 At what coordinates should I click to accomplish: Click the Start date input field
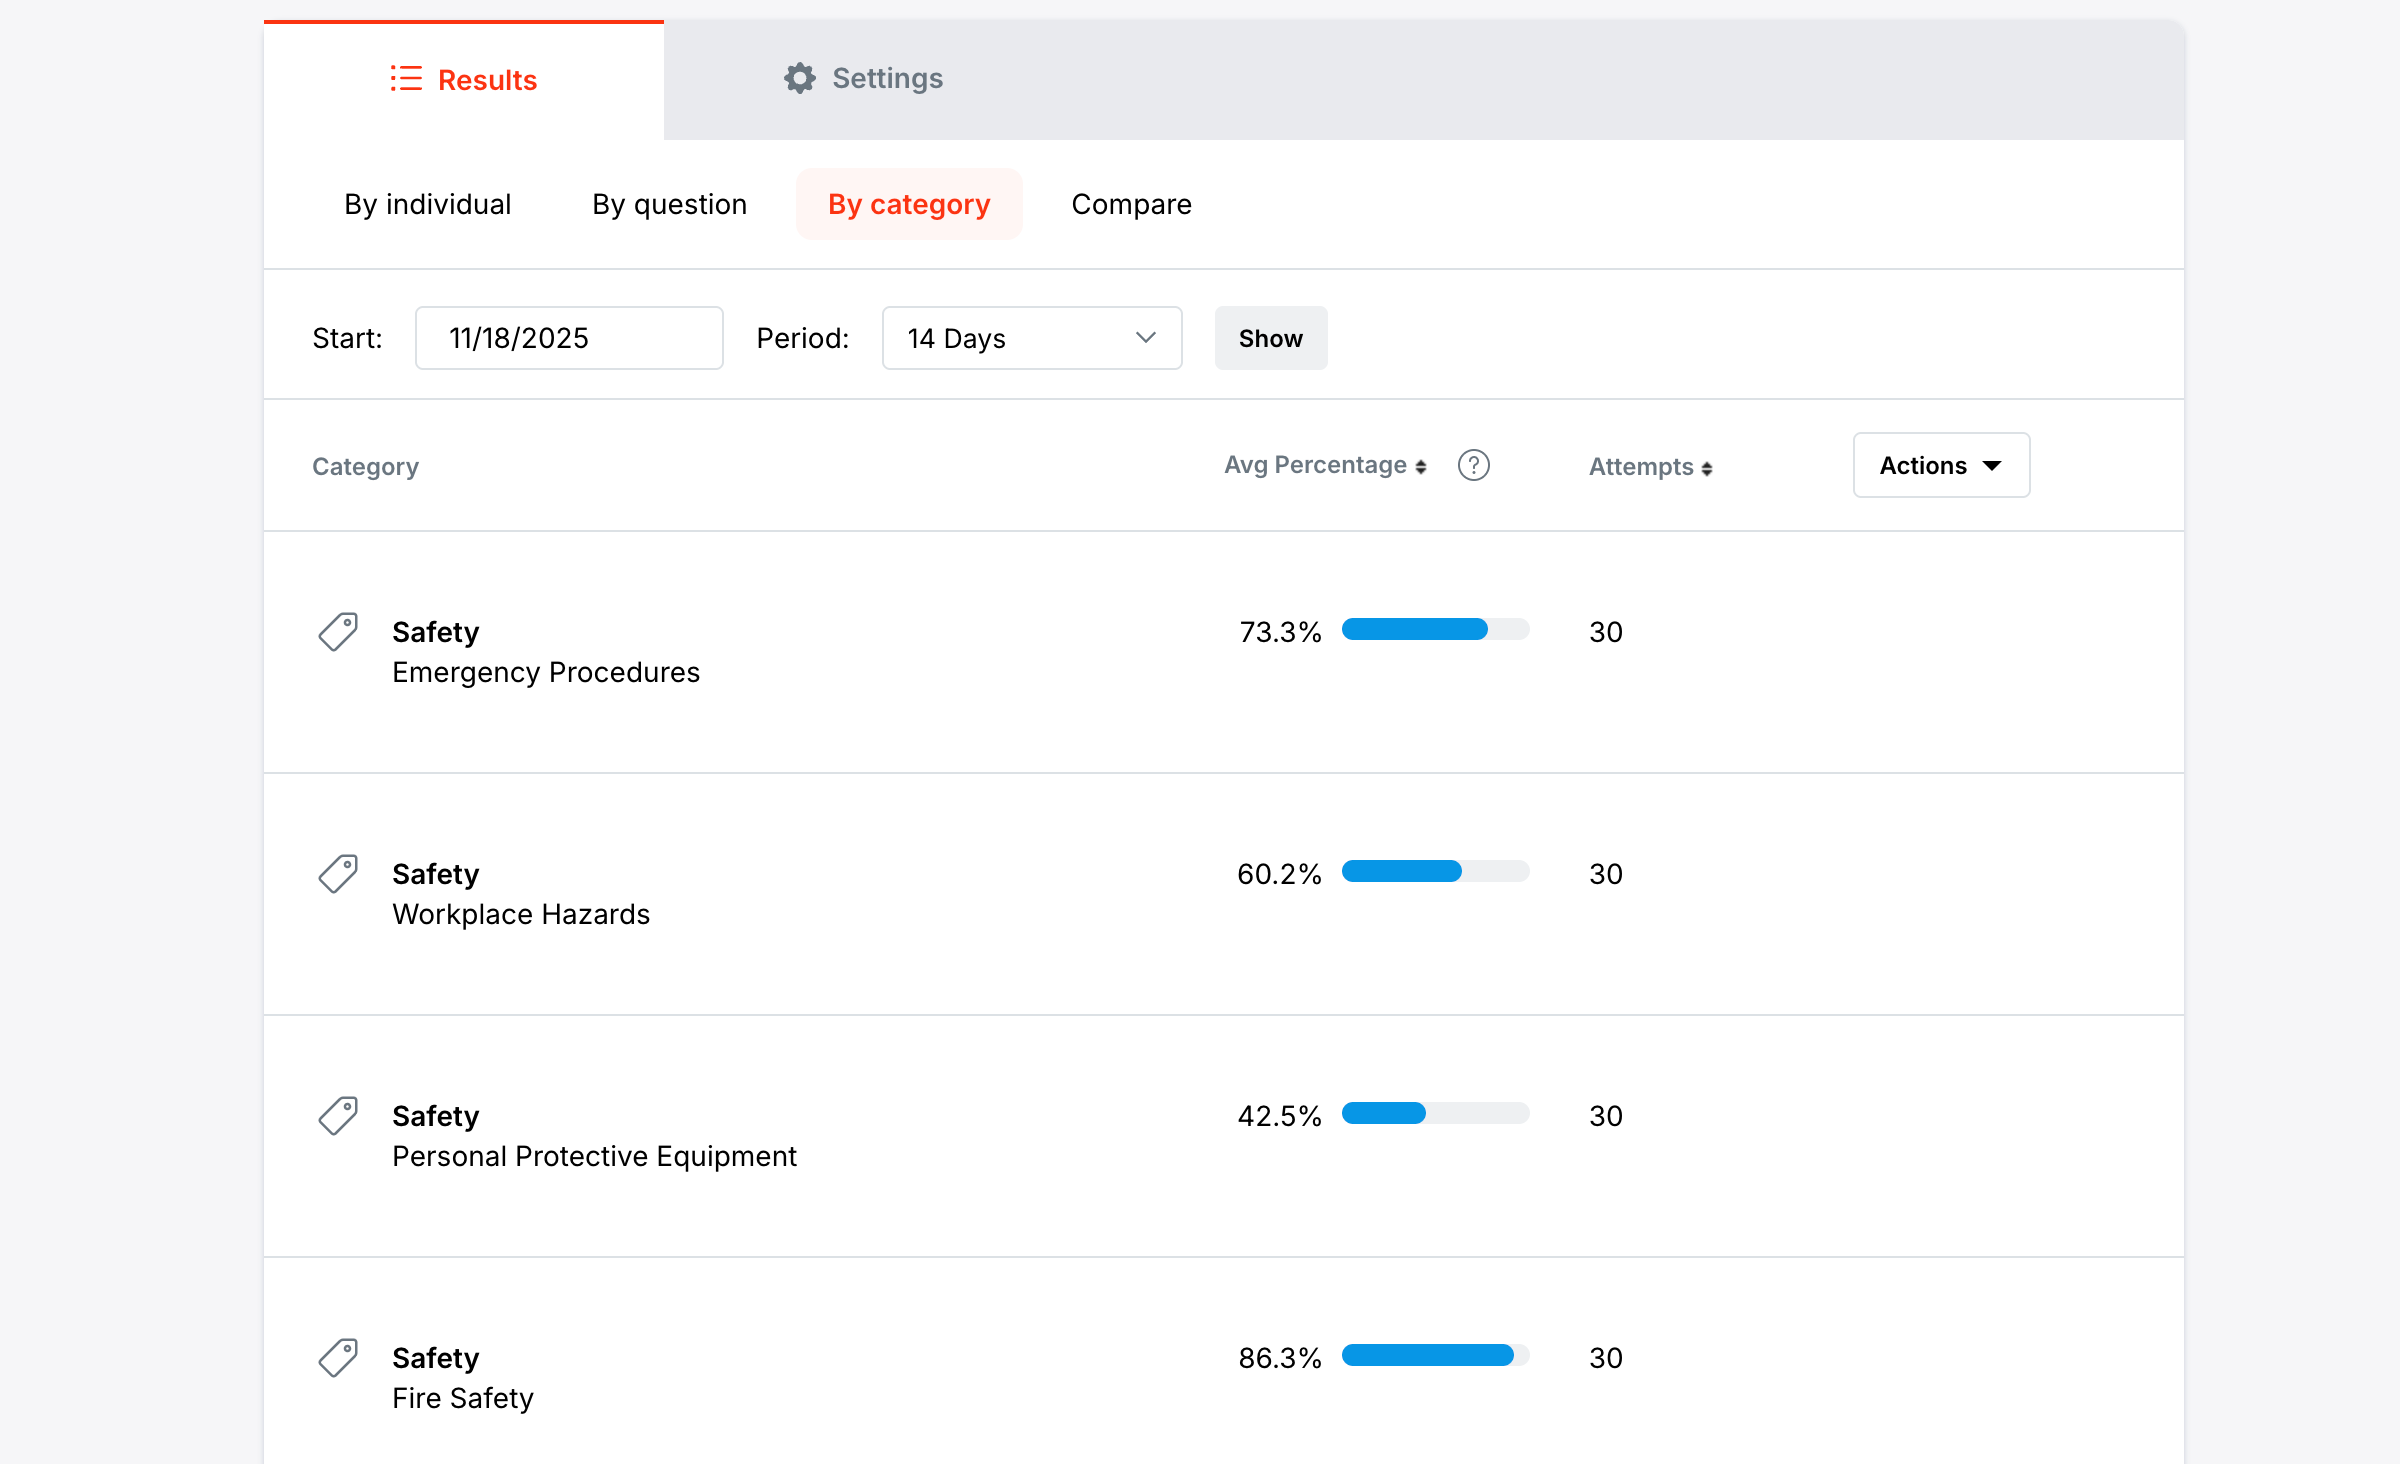[568, 338]
